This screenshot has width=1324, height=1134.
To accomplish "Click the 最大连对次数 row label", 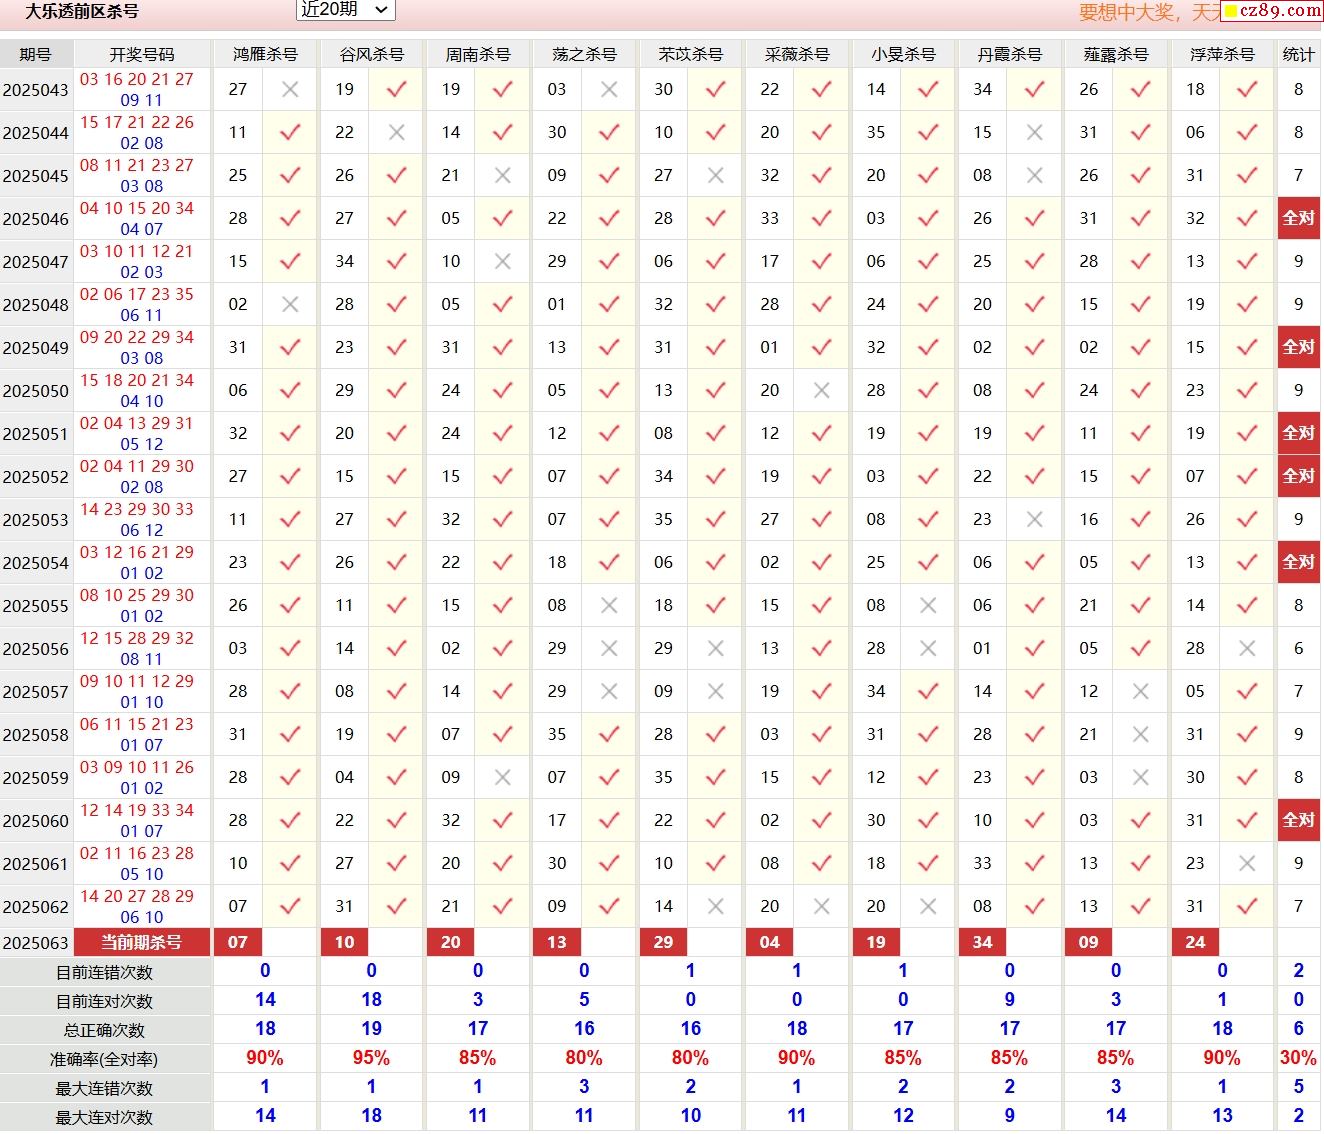I will coord(105,1117).
